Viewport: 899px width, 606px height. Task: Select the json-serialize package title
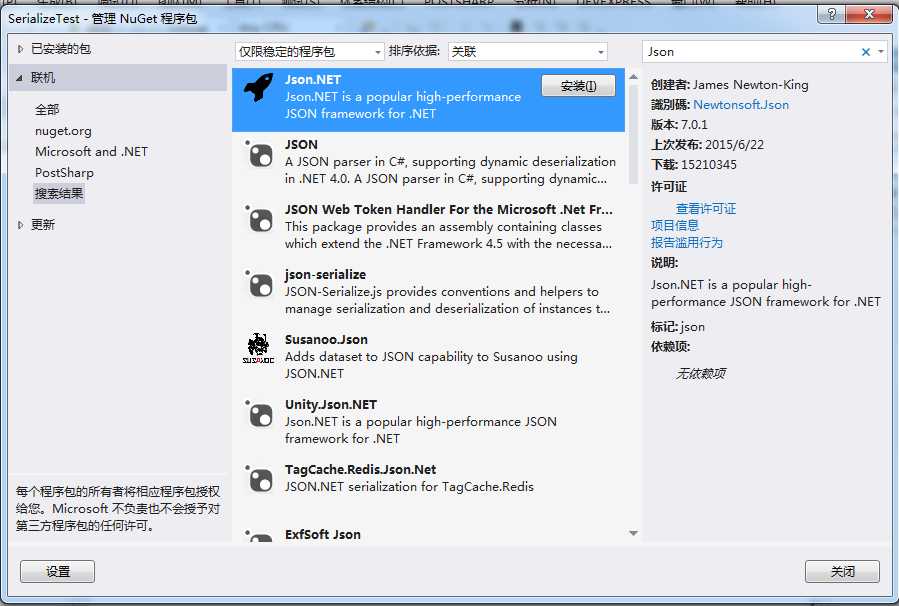click(x=325, y=275)
